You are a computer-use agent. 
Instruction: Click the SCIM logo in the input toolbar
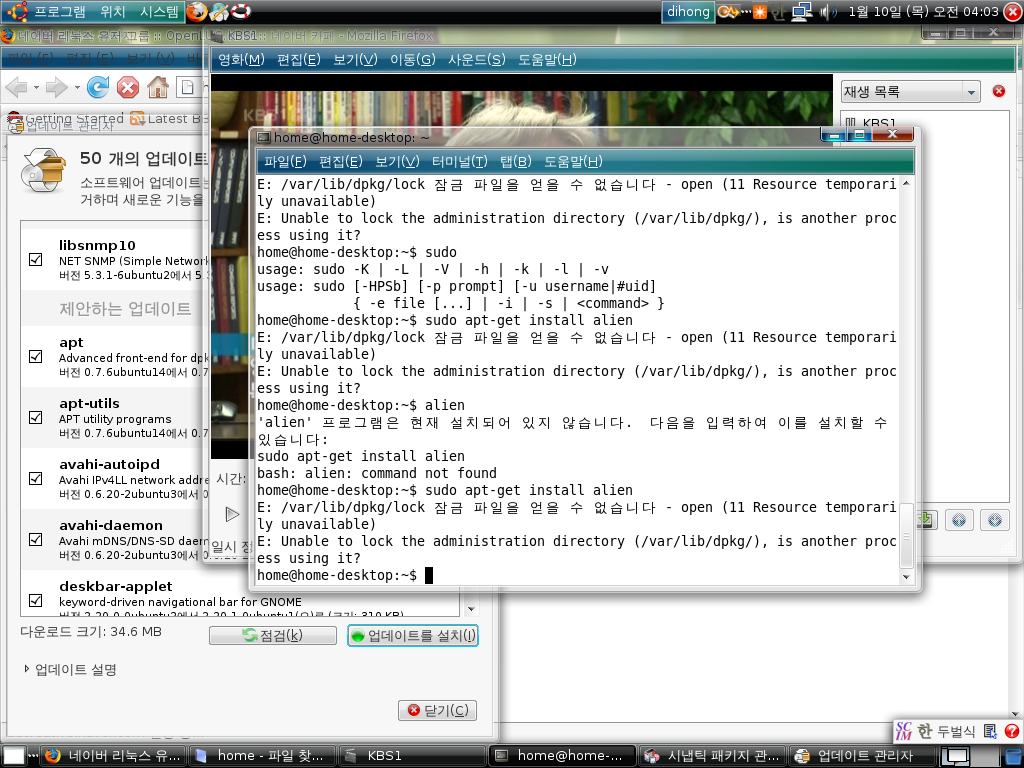coord(904,731)
